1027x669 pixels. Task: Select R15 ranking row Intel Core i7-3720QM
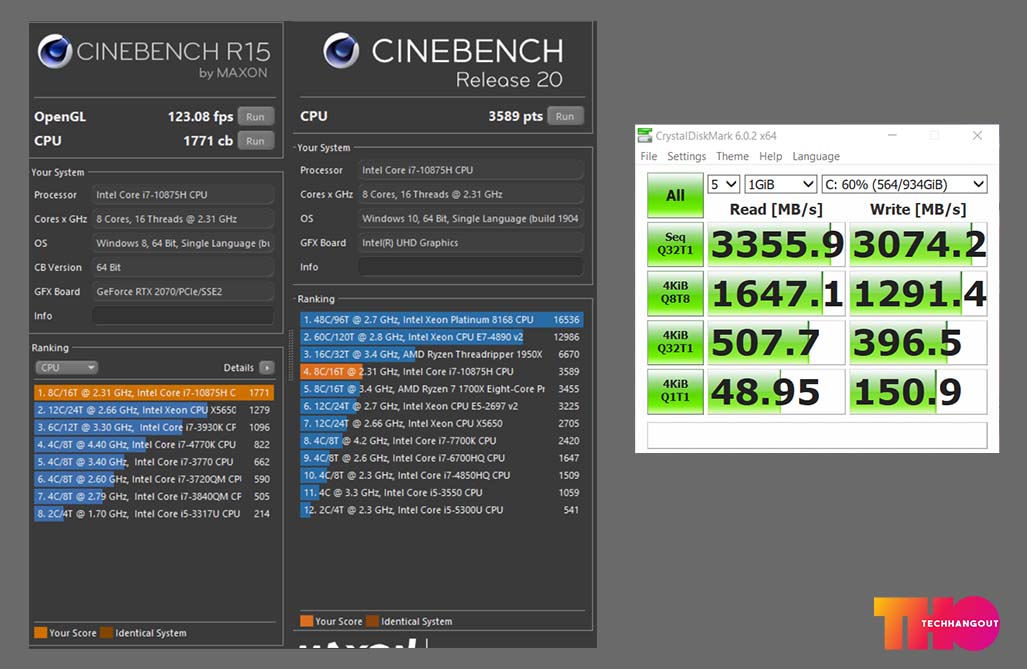click(x=154, y=479)
